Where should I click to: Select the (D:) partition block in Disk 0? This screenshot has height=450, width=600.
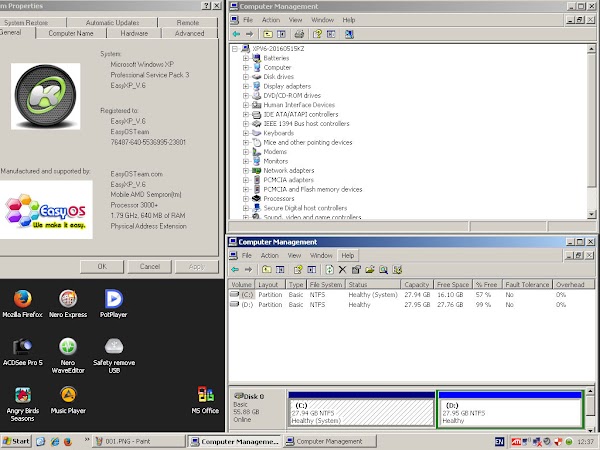(510, 411)
